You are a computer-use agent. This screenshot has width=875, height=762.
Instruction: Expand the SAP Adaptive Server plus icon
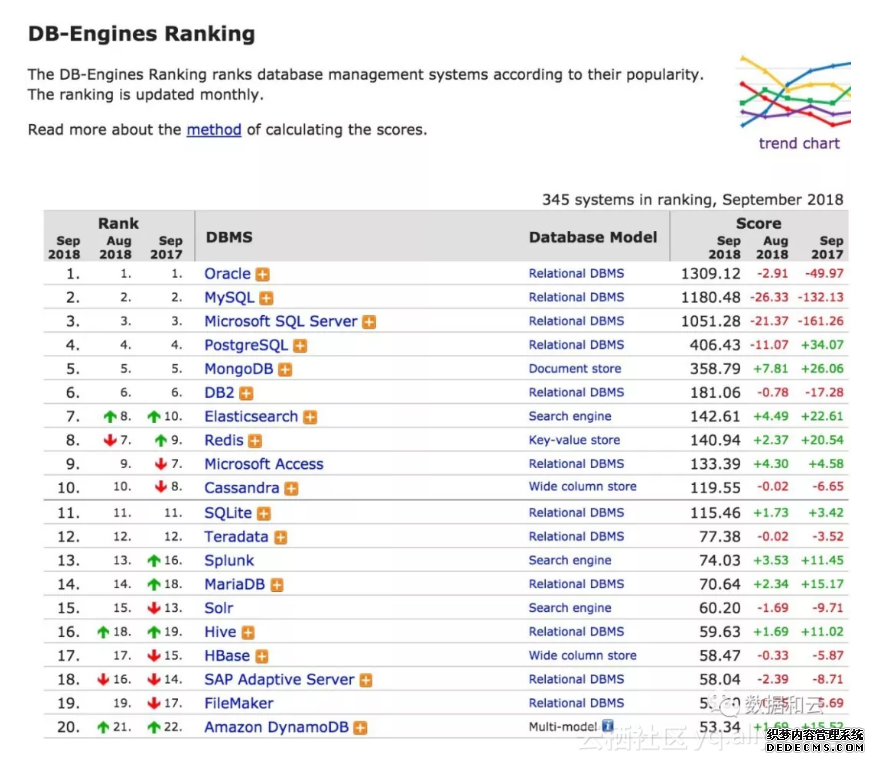tap(366, 680)
